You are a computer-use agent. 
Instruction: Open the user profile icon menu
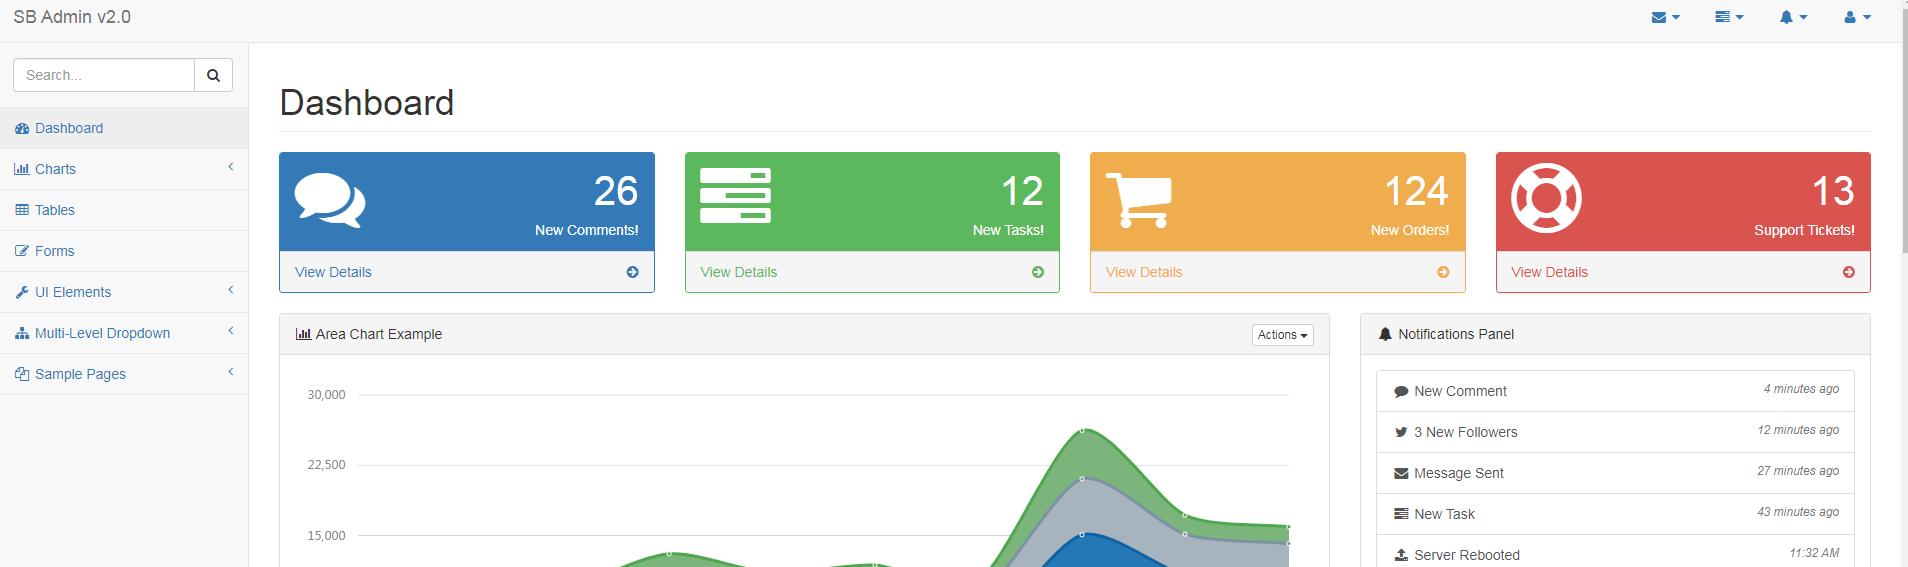point(1856,17)
